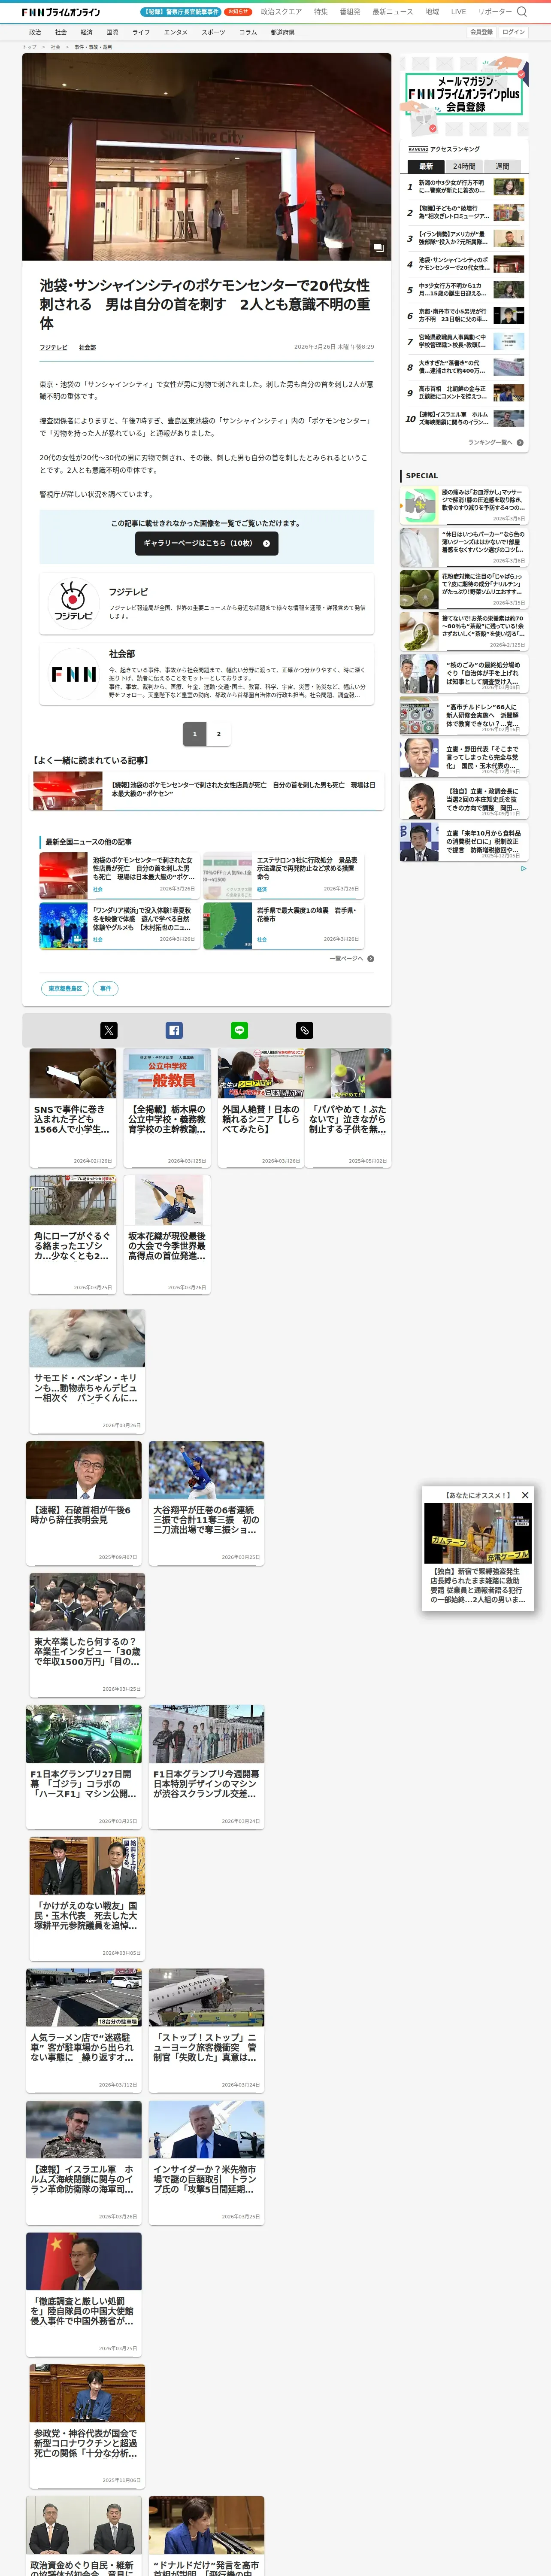Click the 社会 breadcrumb link
The height and width of the screenshot is (2576, 551).
pos(55,47)
